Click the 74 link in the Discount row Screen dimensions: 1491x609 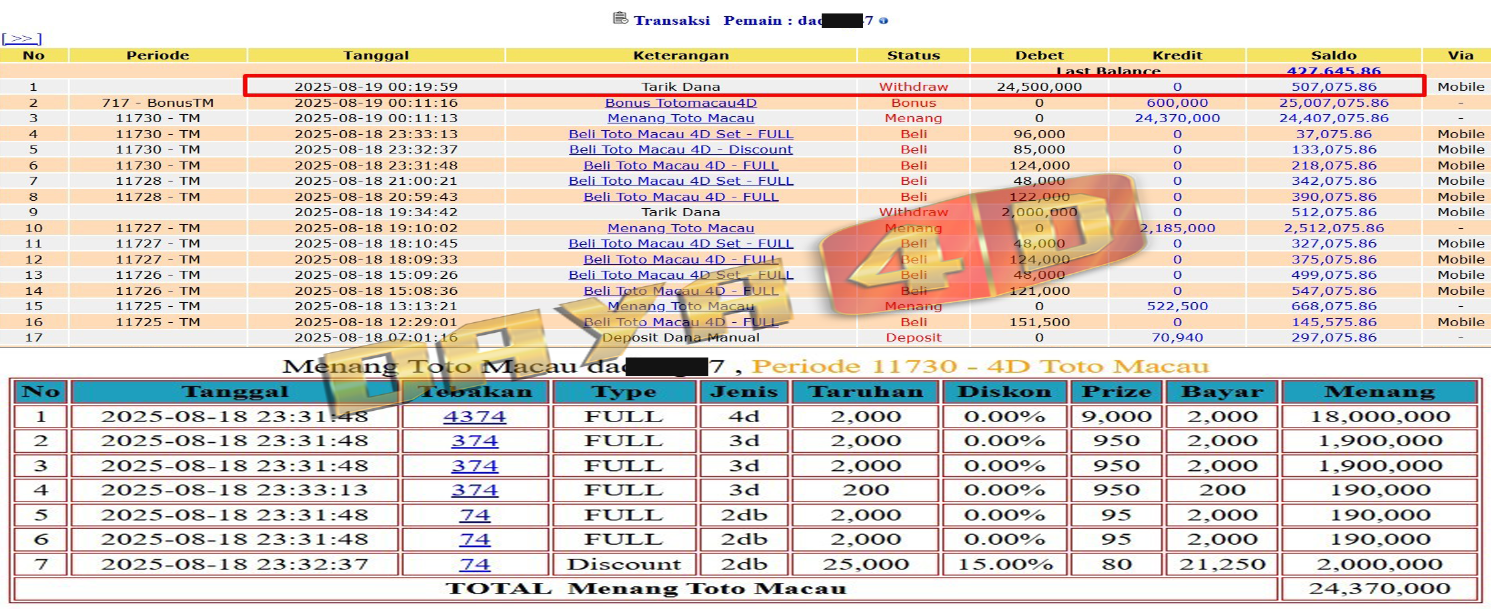point(474,564)
